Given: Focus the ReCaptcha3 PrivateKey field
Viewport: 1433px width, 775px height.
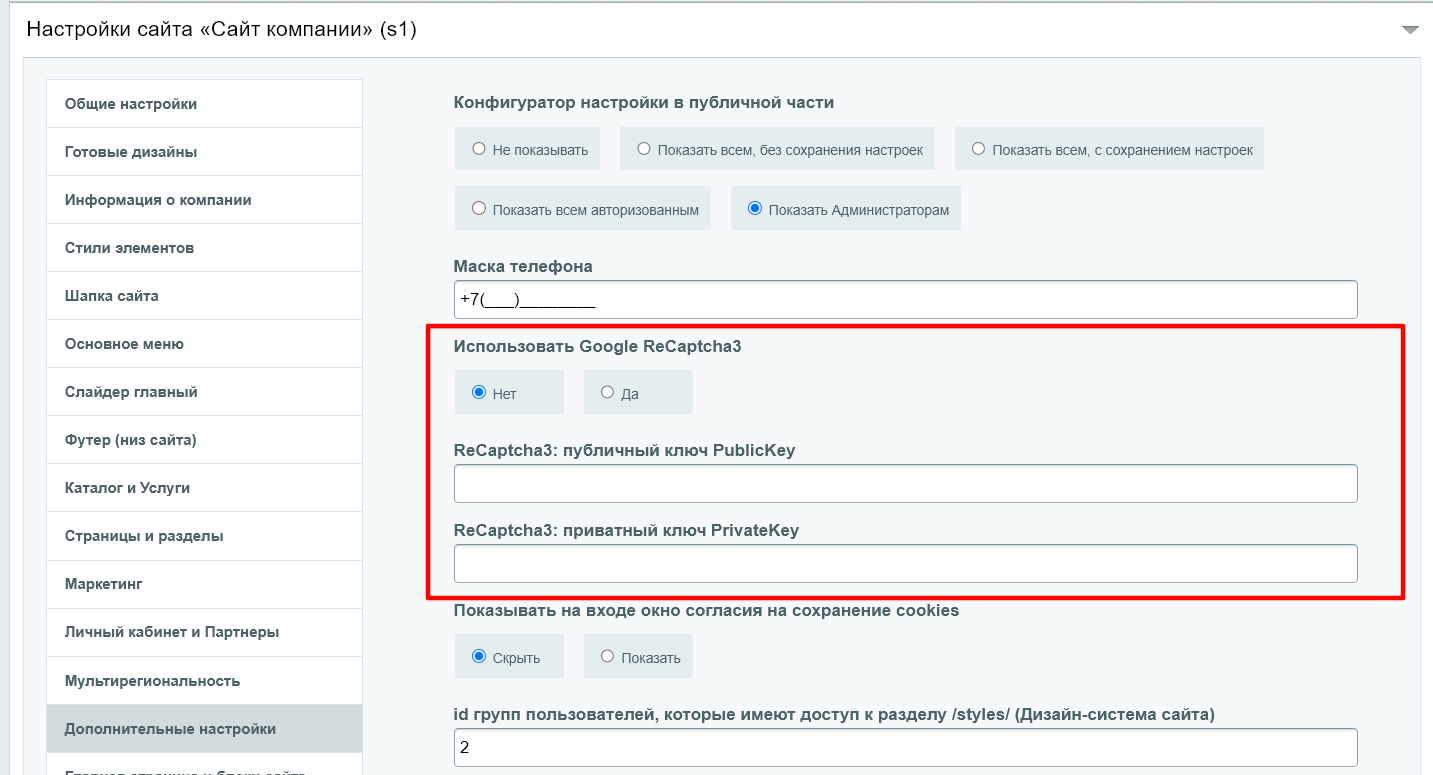Looking at the screenshot, I should pyautogui.click(x=905, y=563).
